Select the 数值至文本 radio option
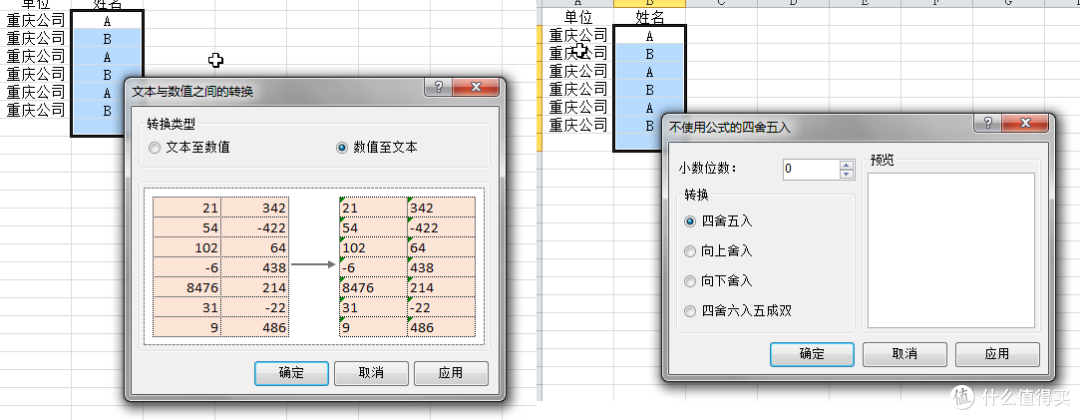Screen dimensions: 1080x420 [377, 147]
